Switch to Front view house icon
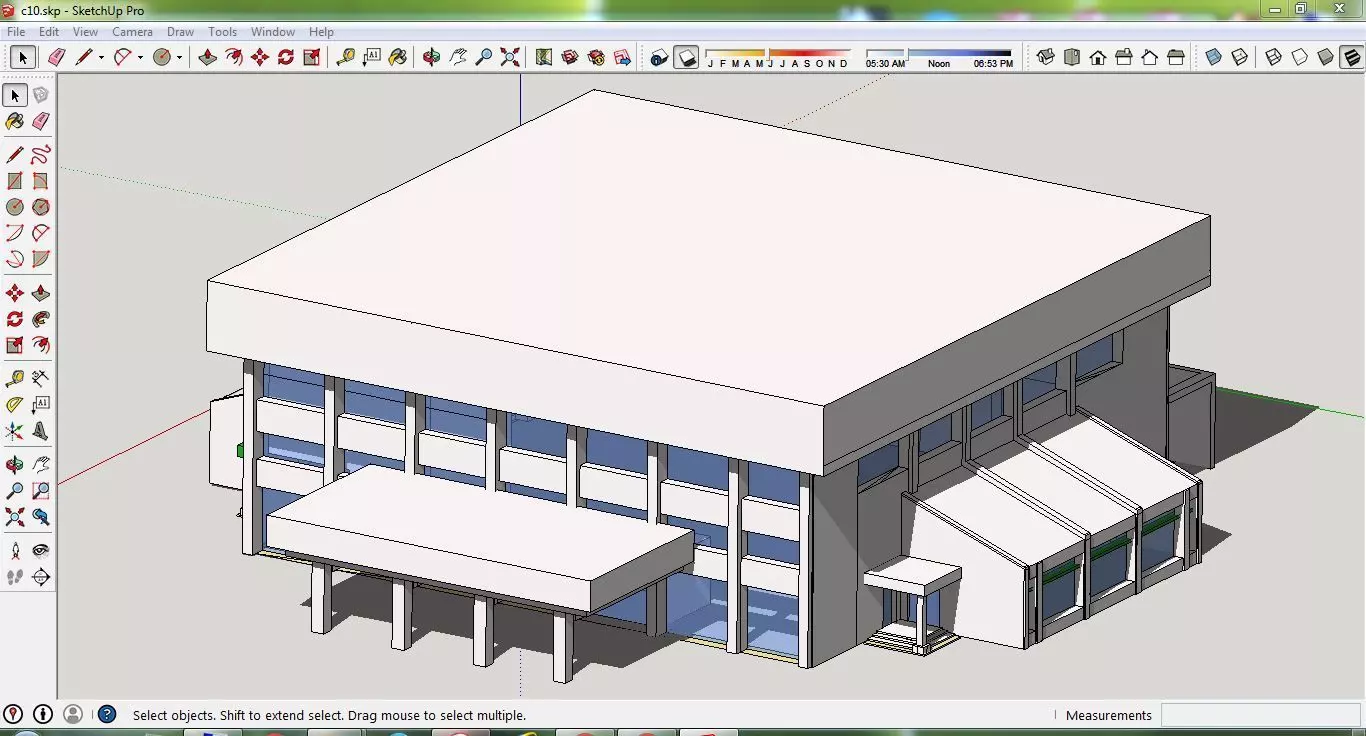Viewport: 1366px width, 736px height. pyautogui.click(x=1098, y=57)
